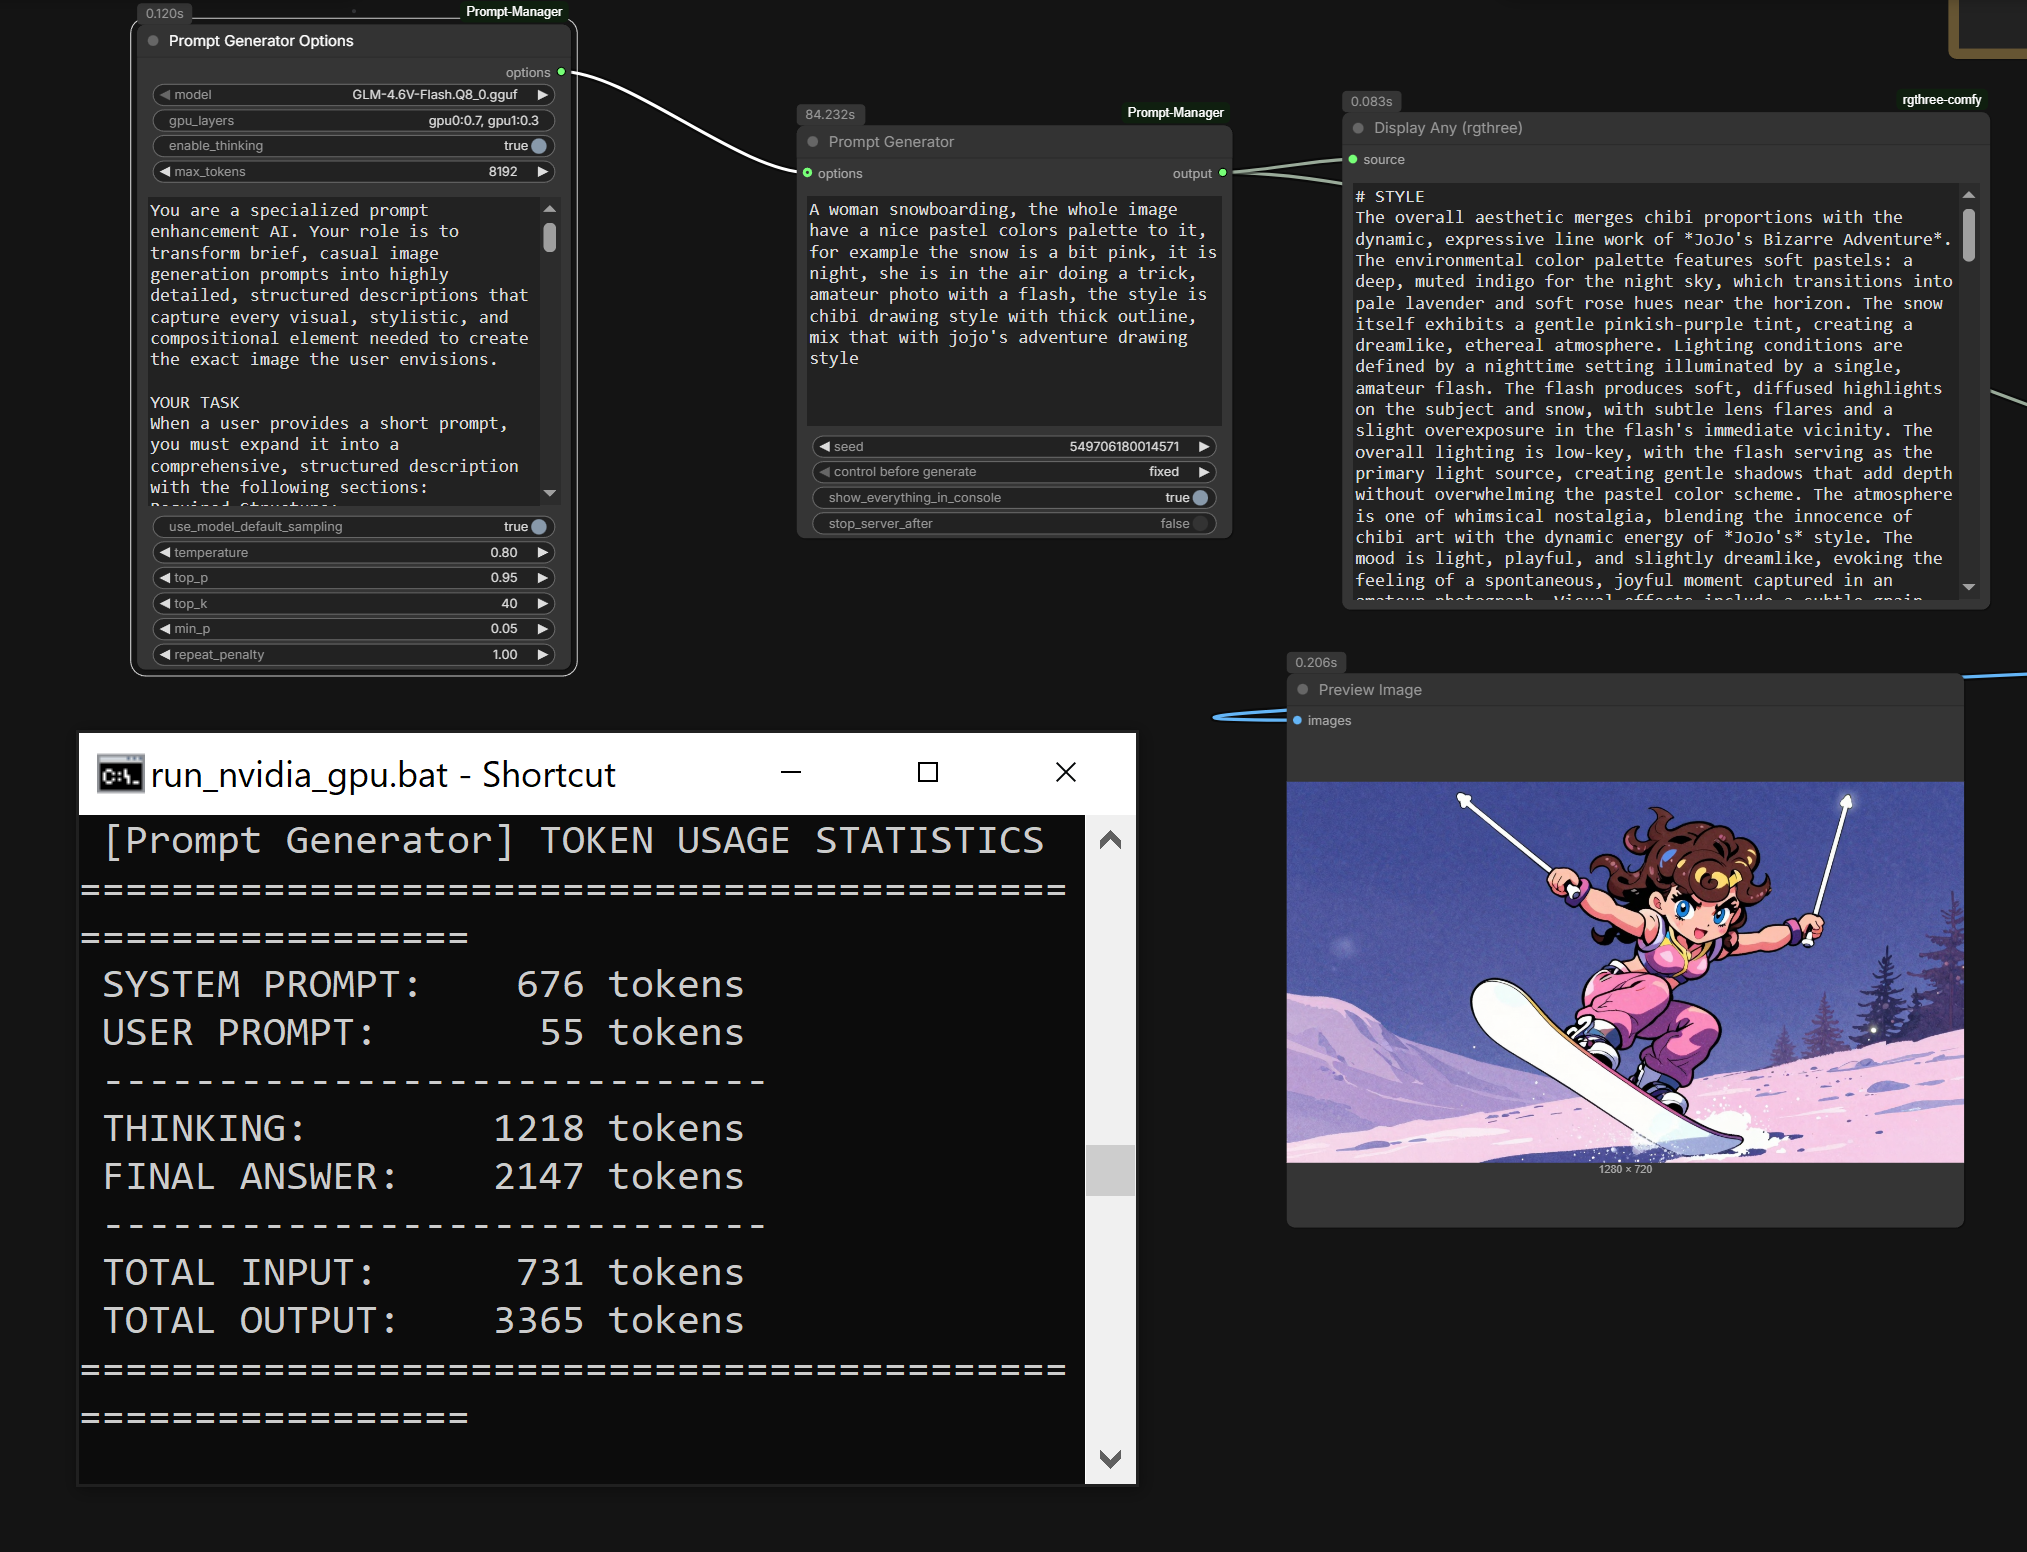Toggle use_model_default_sampling switch

[x=538, y=526]
